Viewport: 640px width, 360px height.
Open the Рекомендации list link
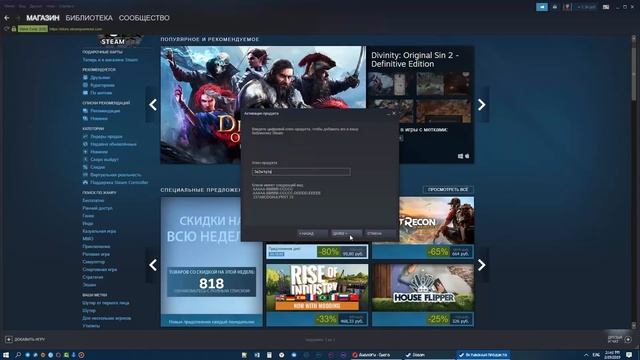[x=105, y=111]
